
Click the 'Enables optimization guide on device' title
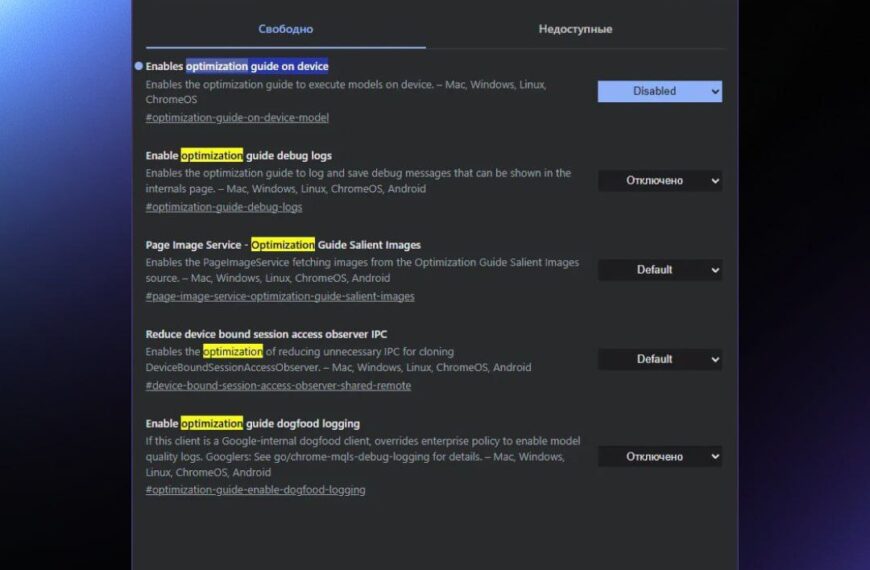237,66
